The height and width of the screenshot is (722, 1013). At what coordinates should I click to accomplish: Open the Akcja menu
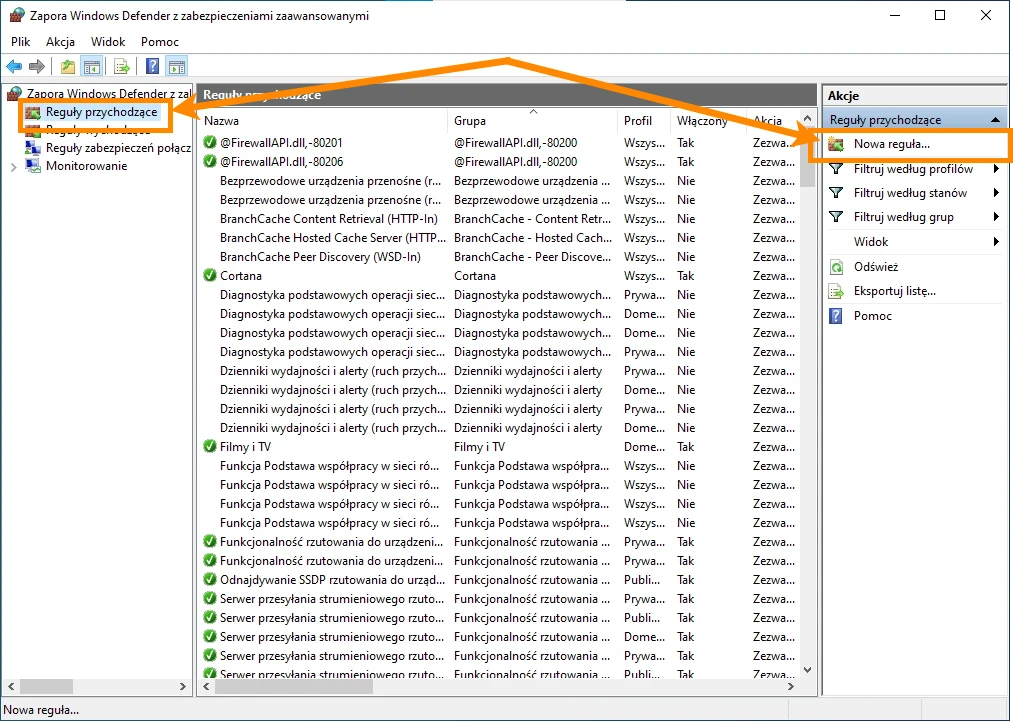pos(61,42)
